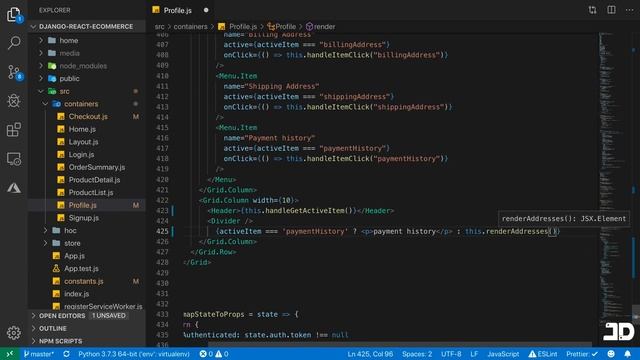Click the ESLint status item

(543, 354)
